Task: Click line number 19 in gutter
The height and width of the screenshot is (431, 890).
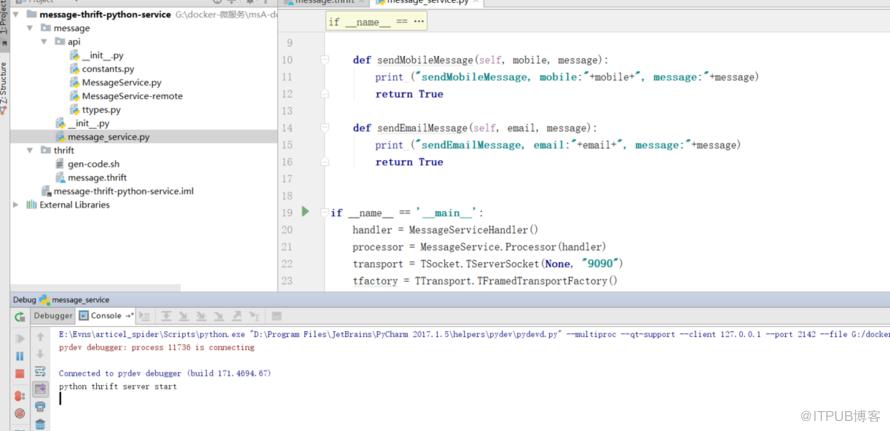Action: (287, 213)
